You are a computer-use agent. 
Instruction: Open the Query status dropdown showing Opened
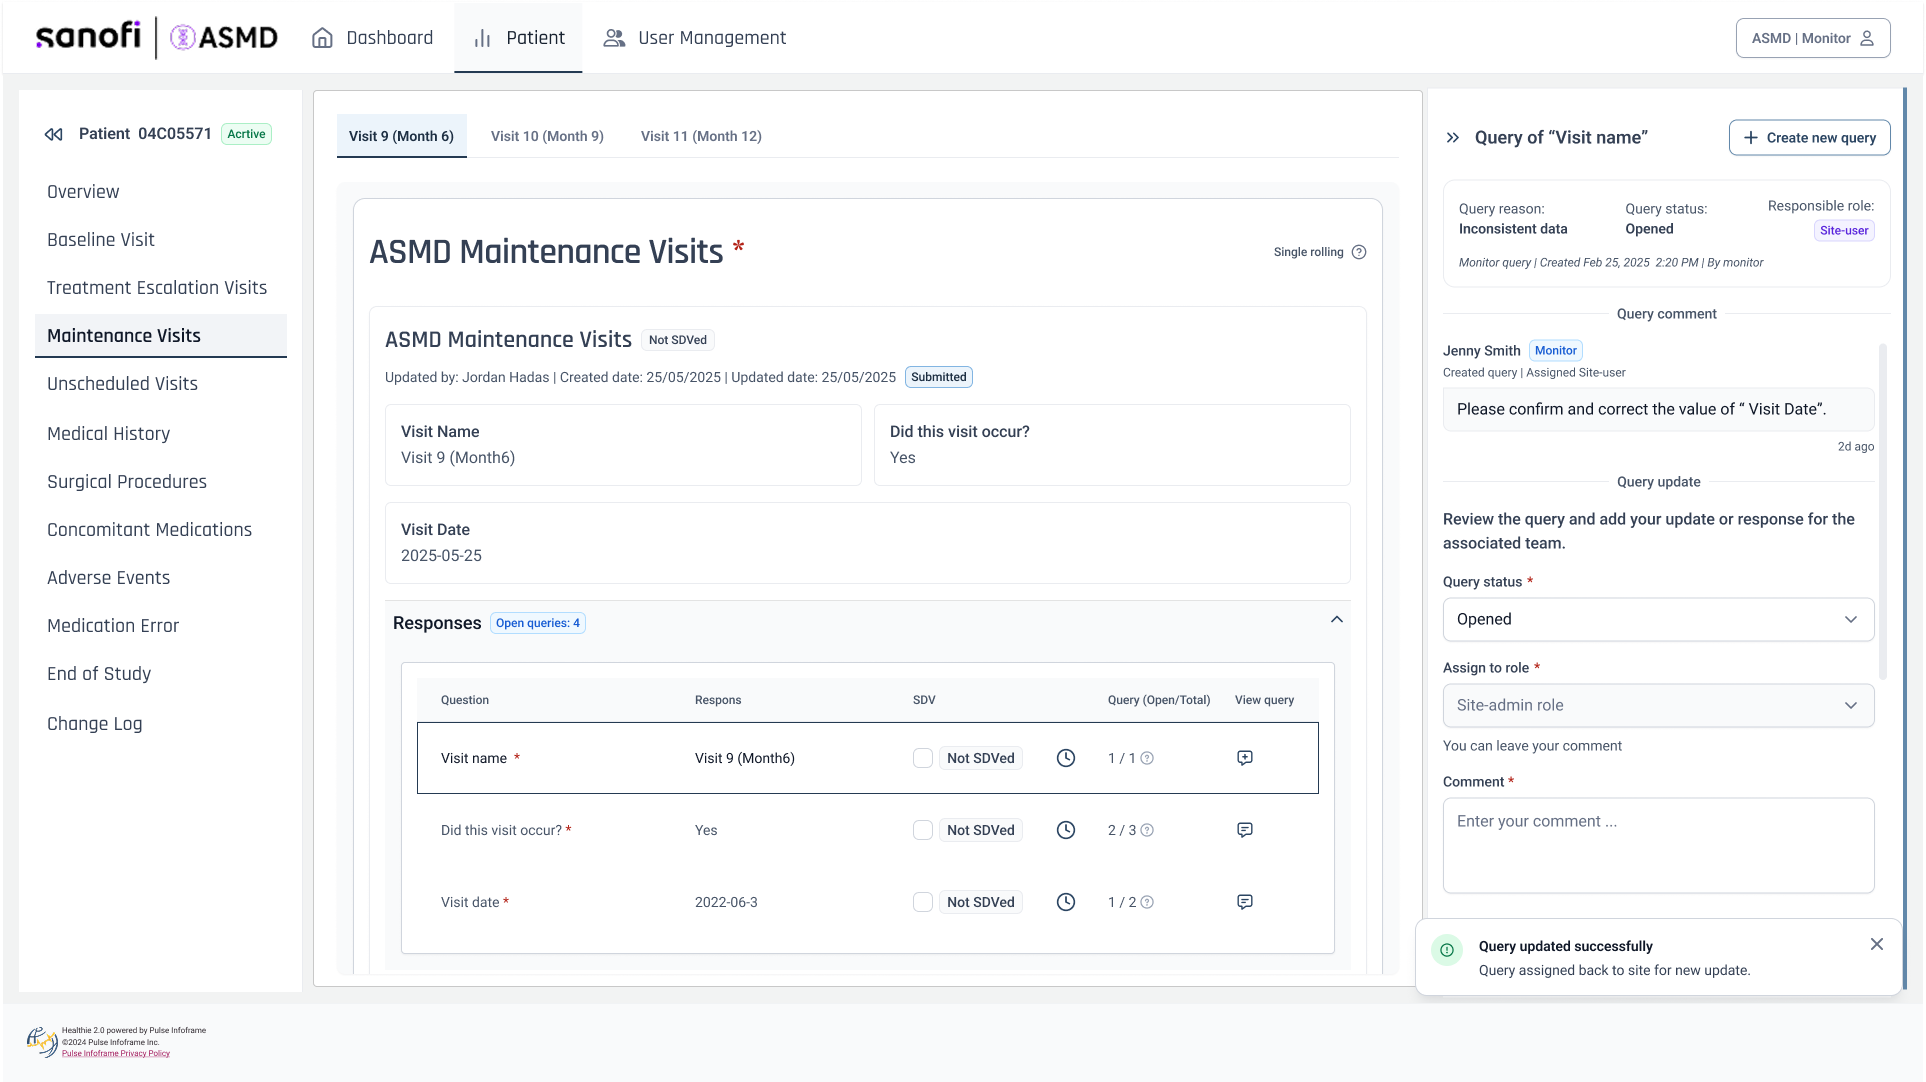(x=1658, y=619)
